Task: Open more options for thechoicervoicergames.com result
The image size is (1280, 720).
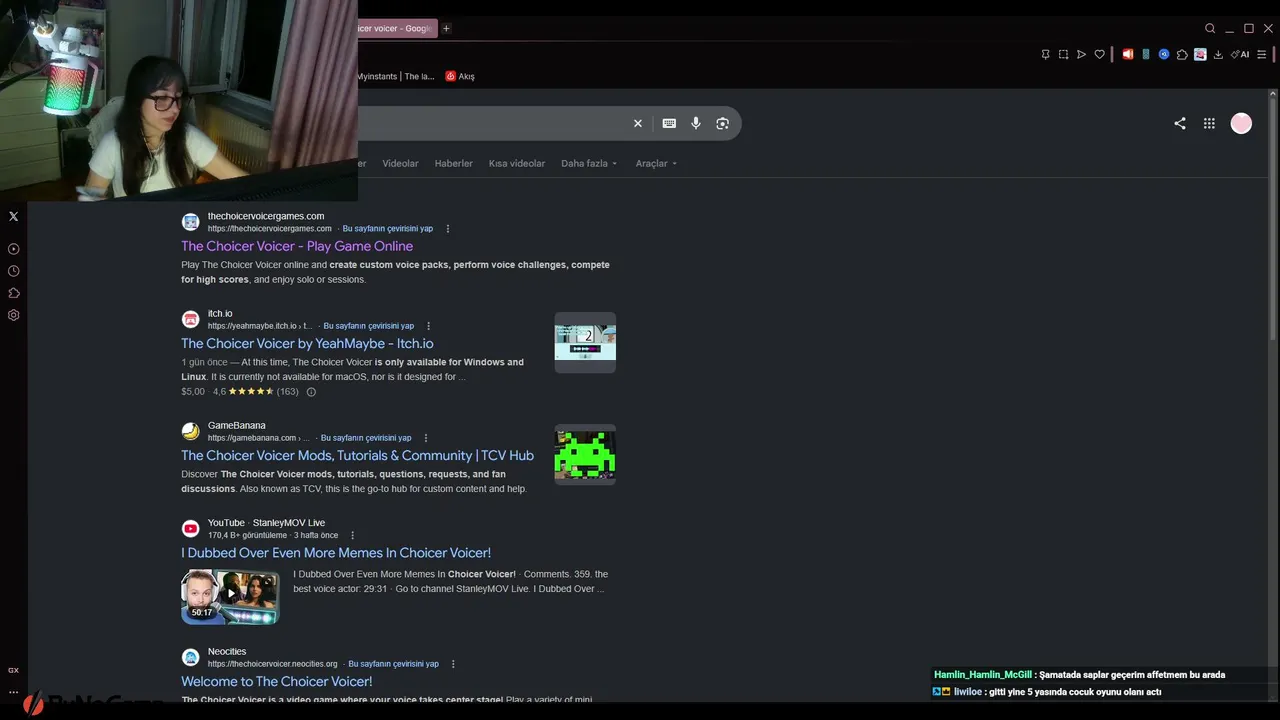Action: click(x=447, y=229)
